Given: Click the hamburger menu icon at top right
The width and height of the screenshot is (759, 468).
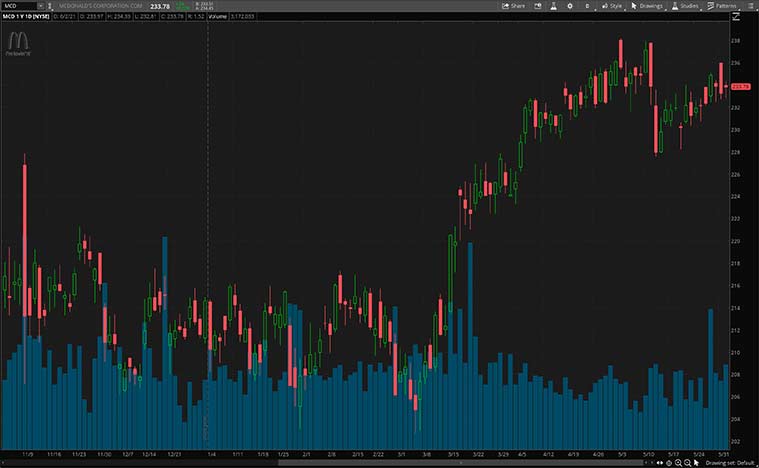Looking at the screenshot, I should [x=752, y=5].
